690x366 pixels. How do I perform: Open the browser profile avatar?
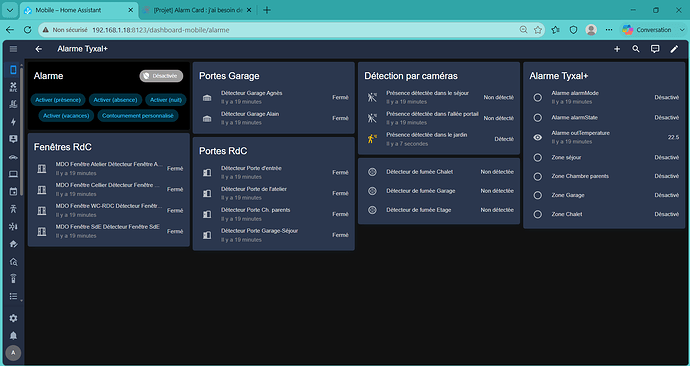pyautogui.click(x=591, y=30)
